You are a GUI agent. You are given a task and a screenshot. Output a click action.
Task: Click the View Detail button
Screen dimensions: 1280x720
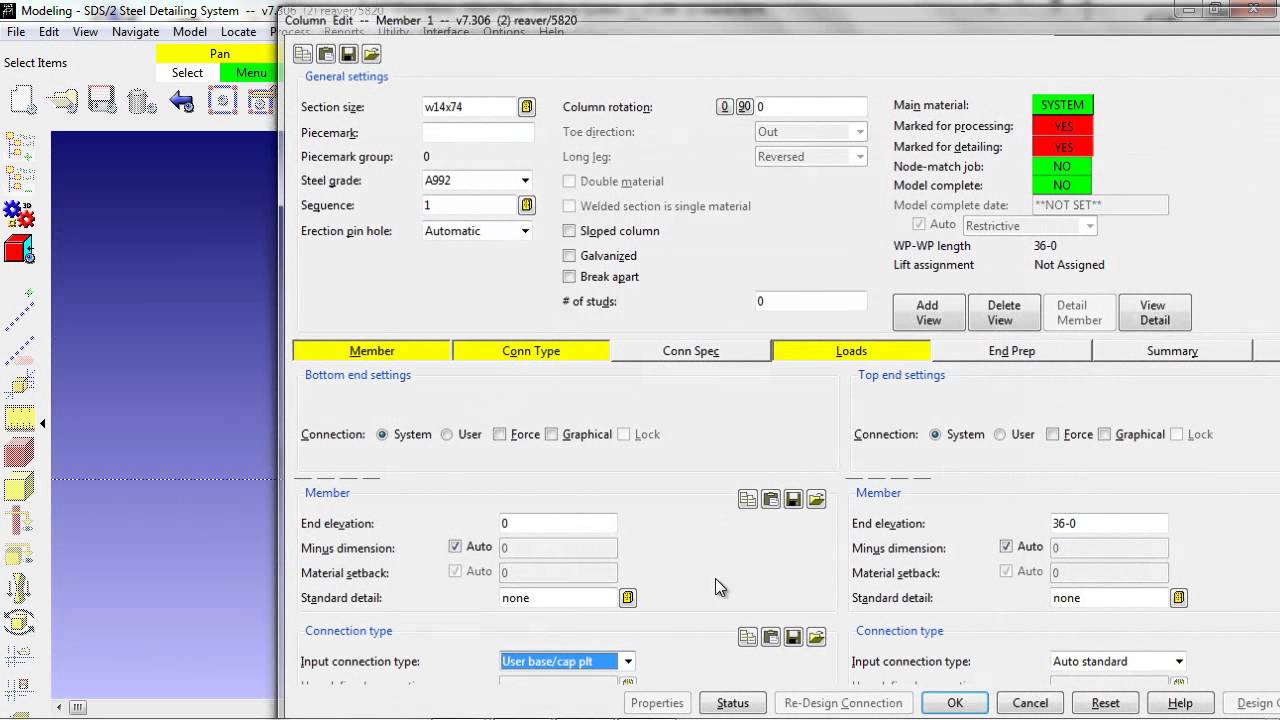1154,313
